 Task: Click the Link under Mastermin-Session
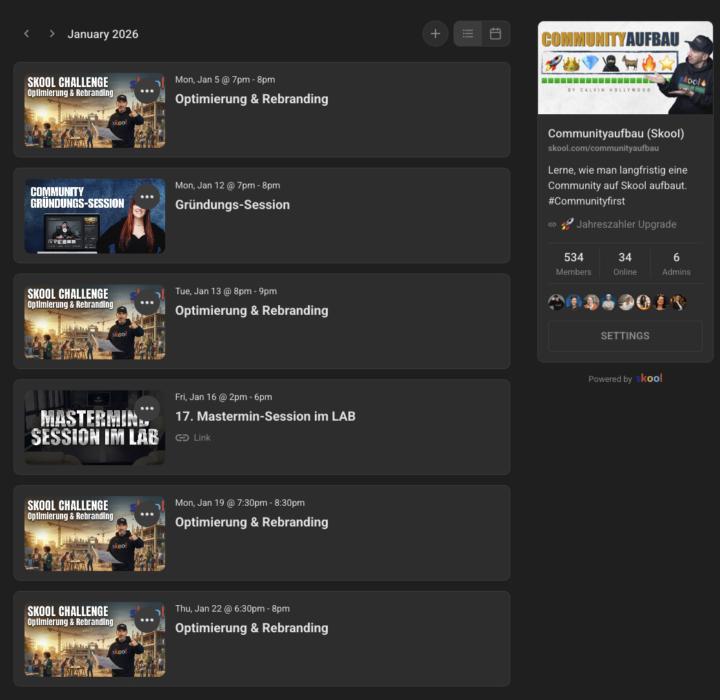(x=202, y=437)
